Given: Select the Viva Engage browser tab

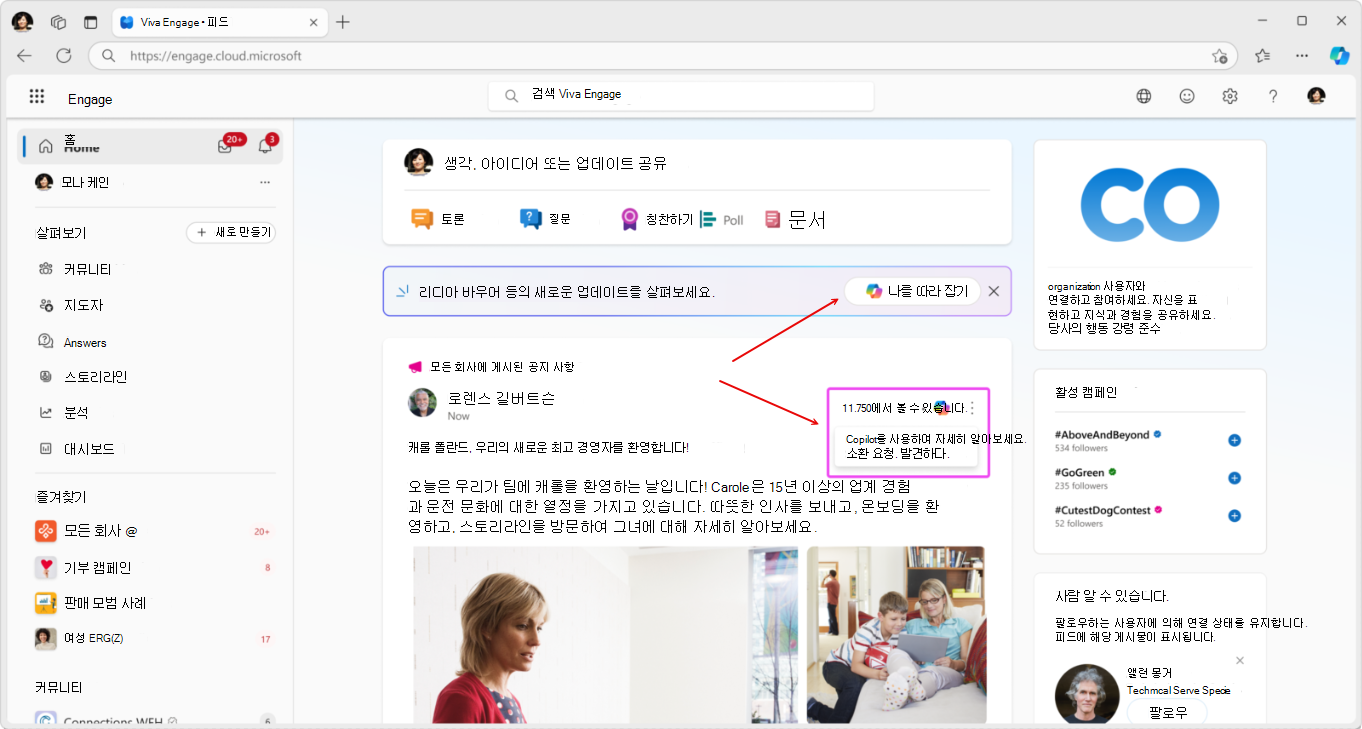Looking at the screenshot, I should [x=218, y=22].
